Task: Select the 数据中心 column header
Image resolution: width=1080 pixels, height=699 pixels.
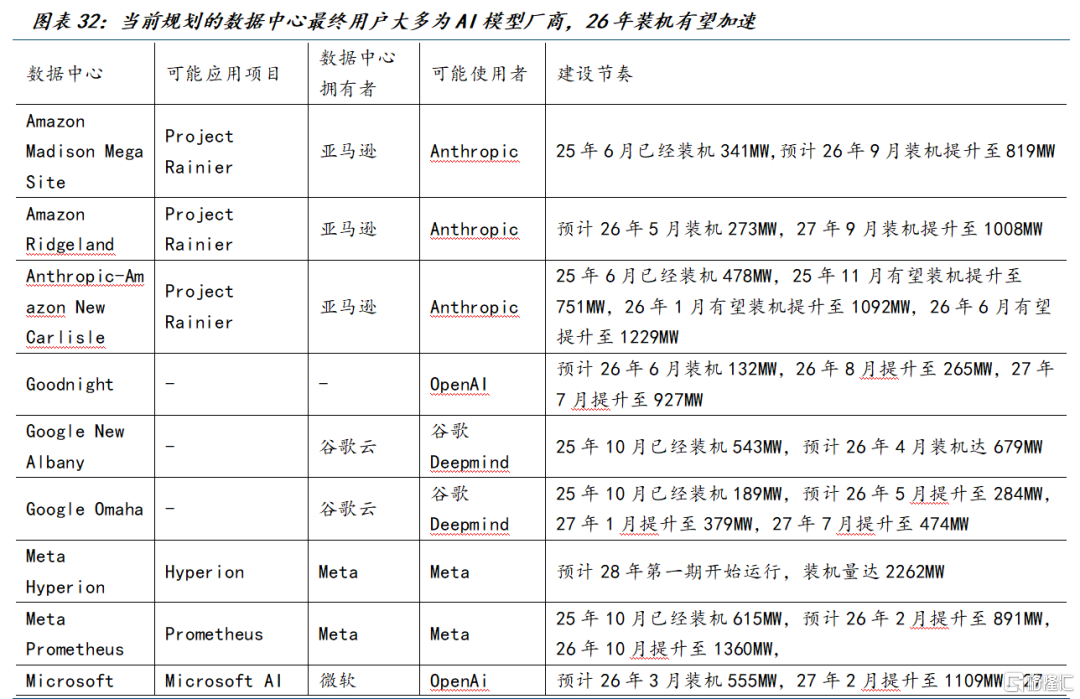Action: 64,74
